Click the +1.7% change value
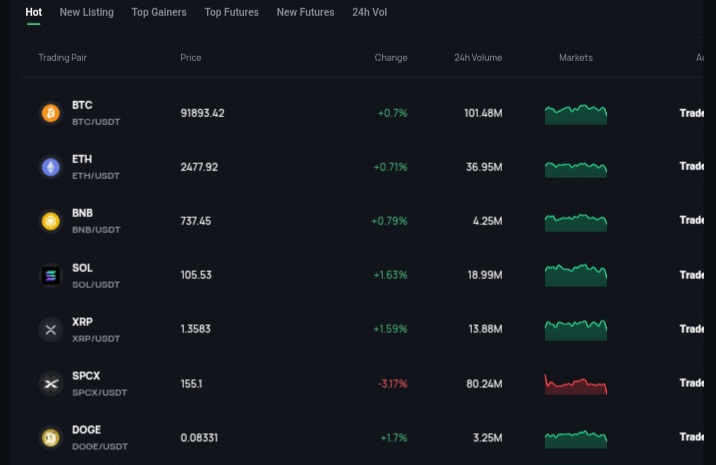The height and width of the screenshot is (465, 716). [x=394, y=438]
